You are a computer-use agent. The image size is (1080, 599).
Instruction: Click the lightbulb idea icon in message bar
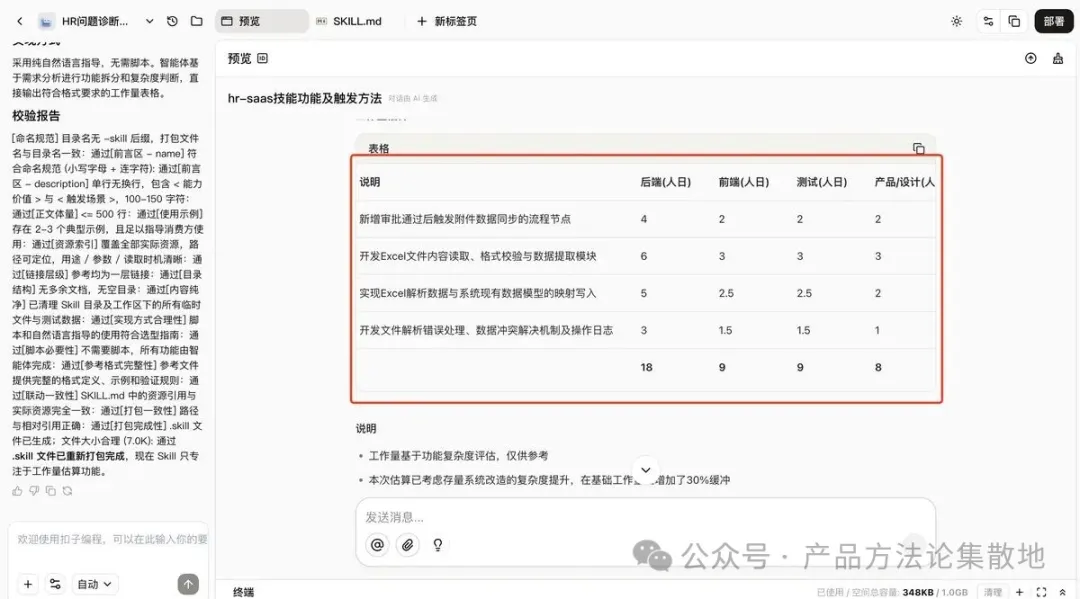click(437, 546)
